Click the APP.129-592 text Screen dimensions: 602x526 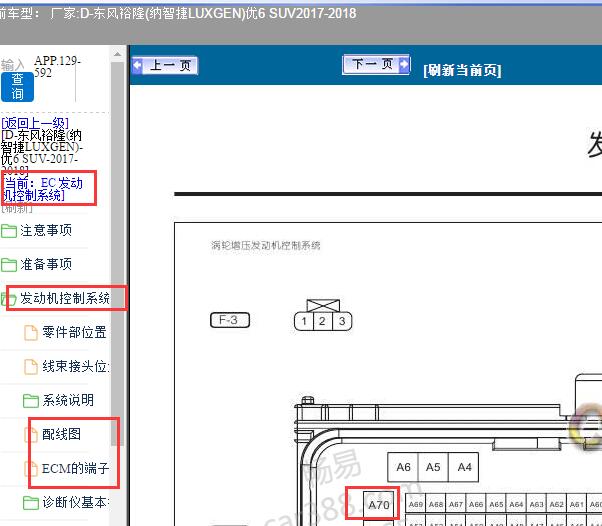point(57,66)
